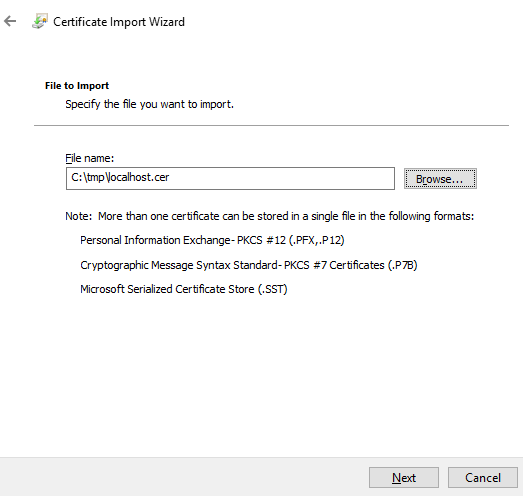This screenshot has width=523, height=496.
Task: Open the Browse… file dialog
Action: click(440, 179)
